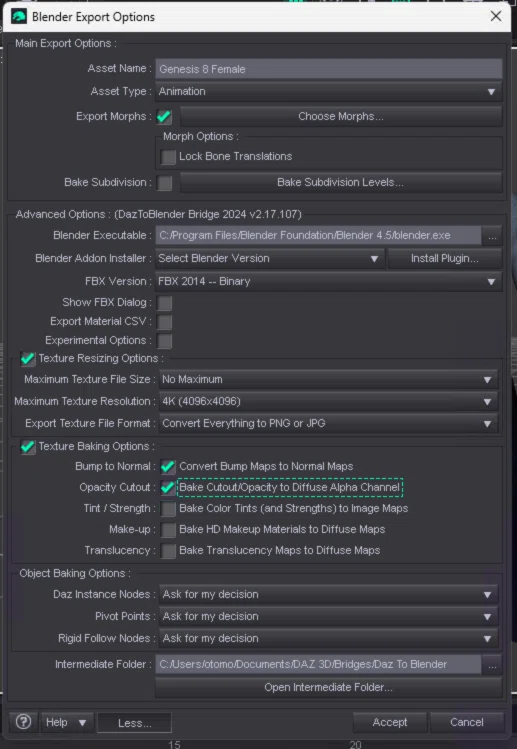Click the Cancel button
Viewport: 517px width, 749px height.
(x=467, y=722)
